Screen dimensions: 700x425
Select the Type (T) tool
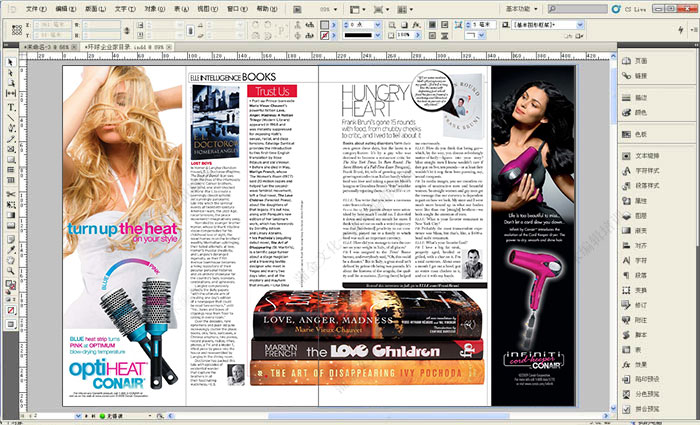11,108
